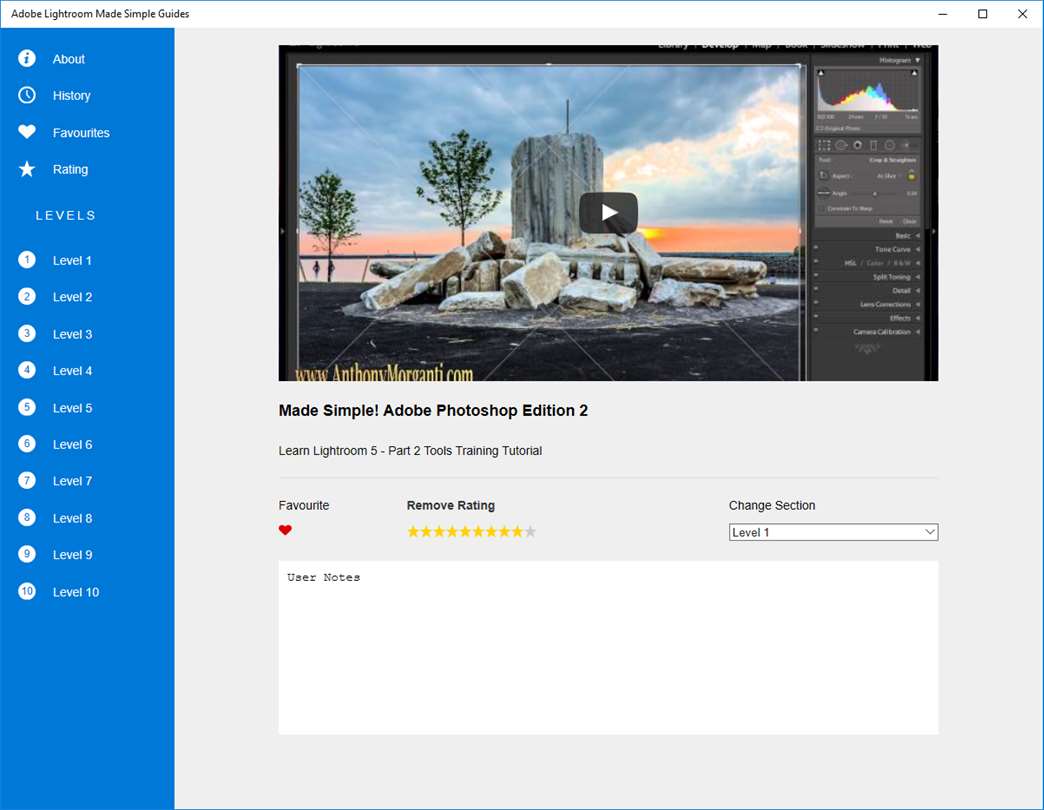Image resolution: width=1044 pixels, height=810 pixels.
Task: Set rating to the last grey star
Action: (531, 532)
